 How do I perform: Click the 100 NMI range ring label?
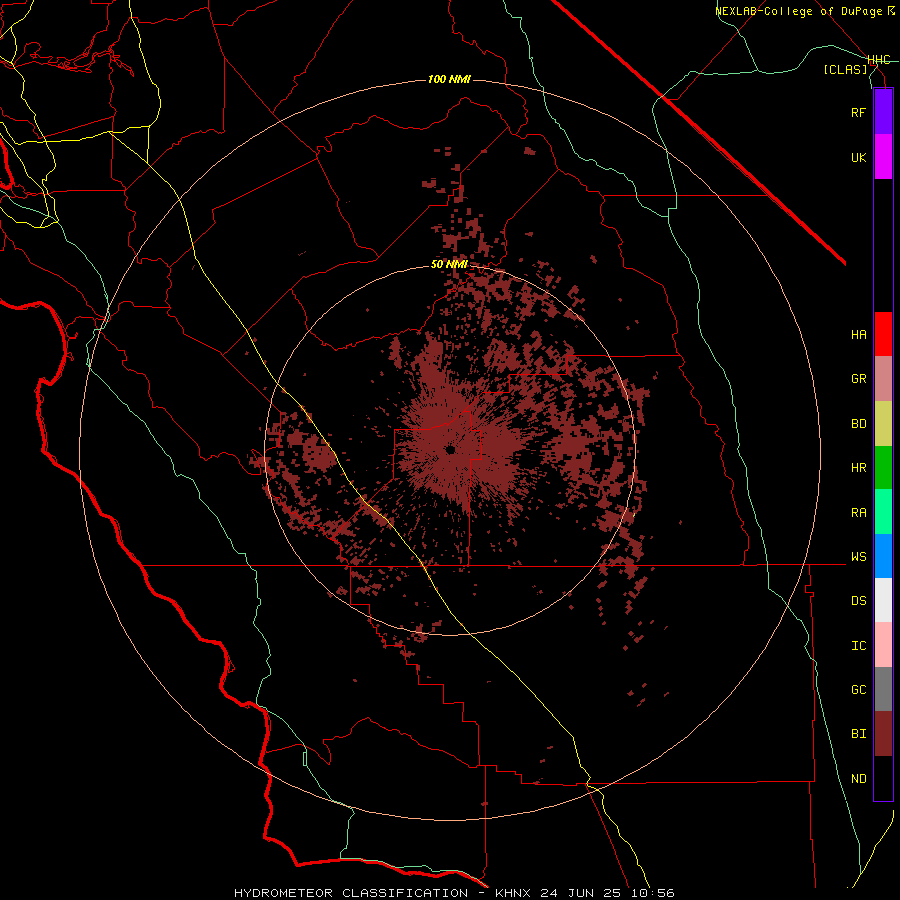pyautogui.click(x=449, y=79)
